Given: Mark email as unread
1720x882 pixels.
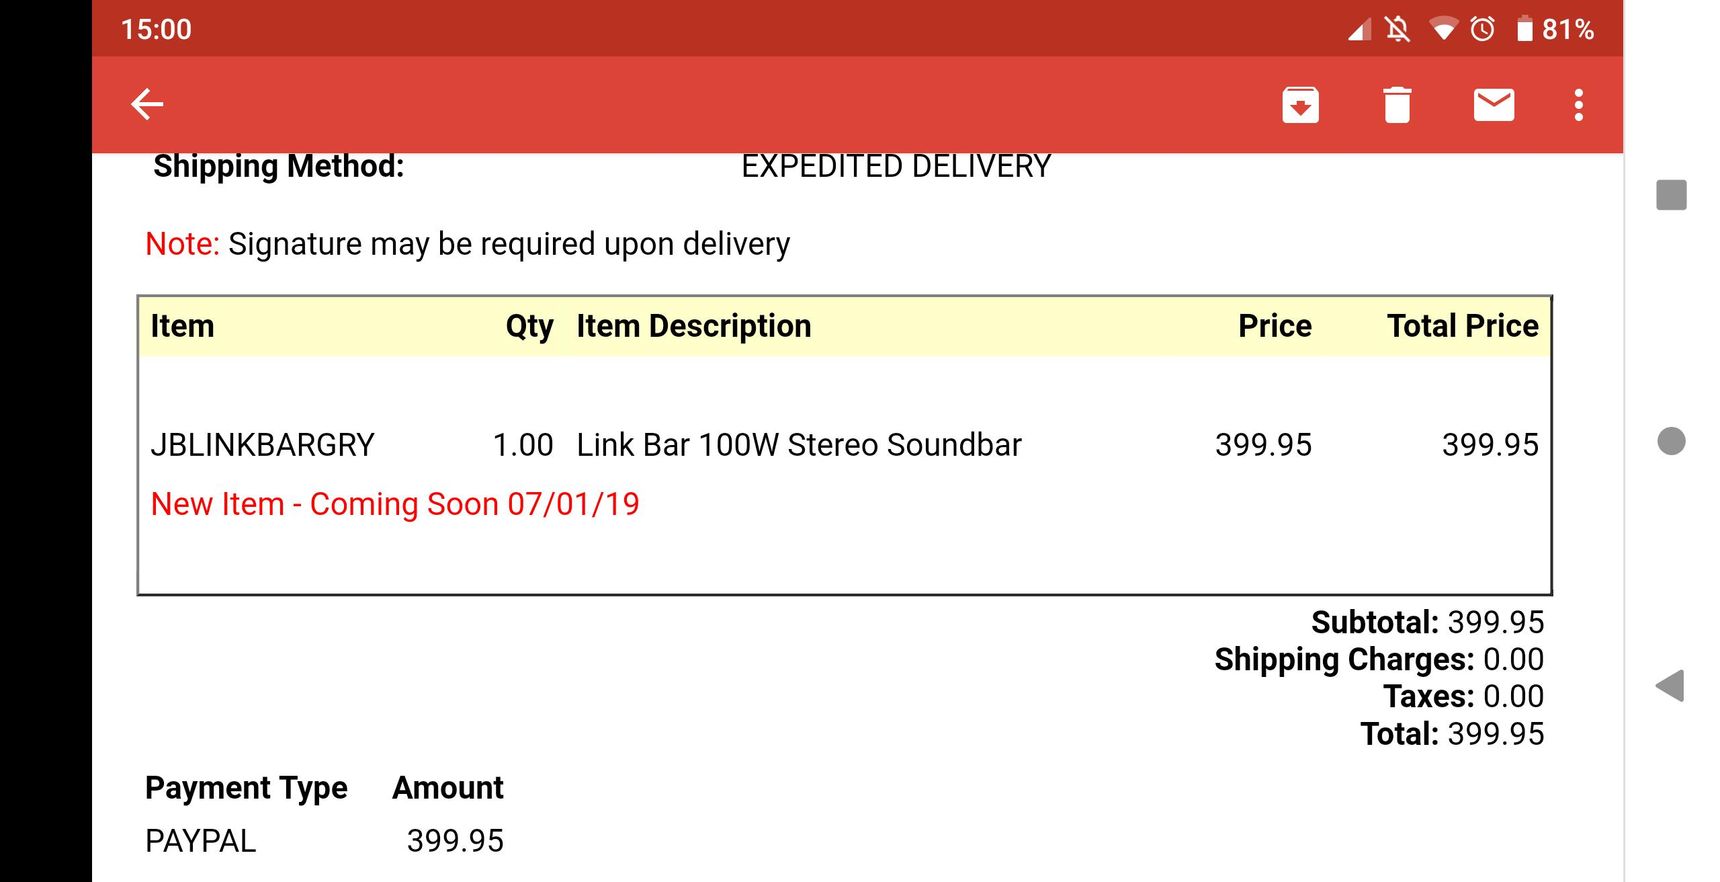Looking at the screenshot, I should (x=1494, y=105).
